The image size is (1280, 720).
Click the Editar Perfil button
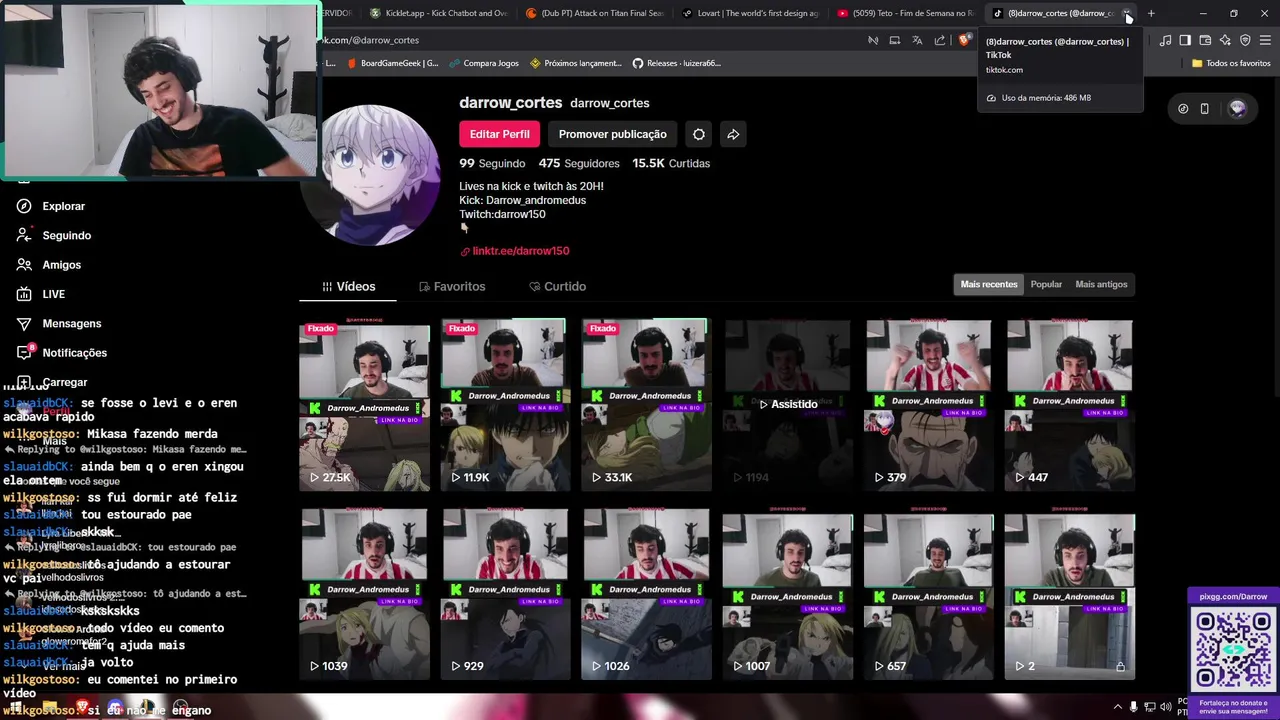500,134
